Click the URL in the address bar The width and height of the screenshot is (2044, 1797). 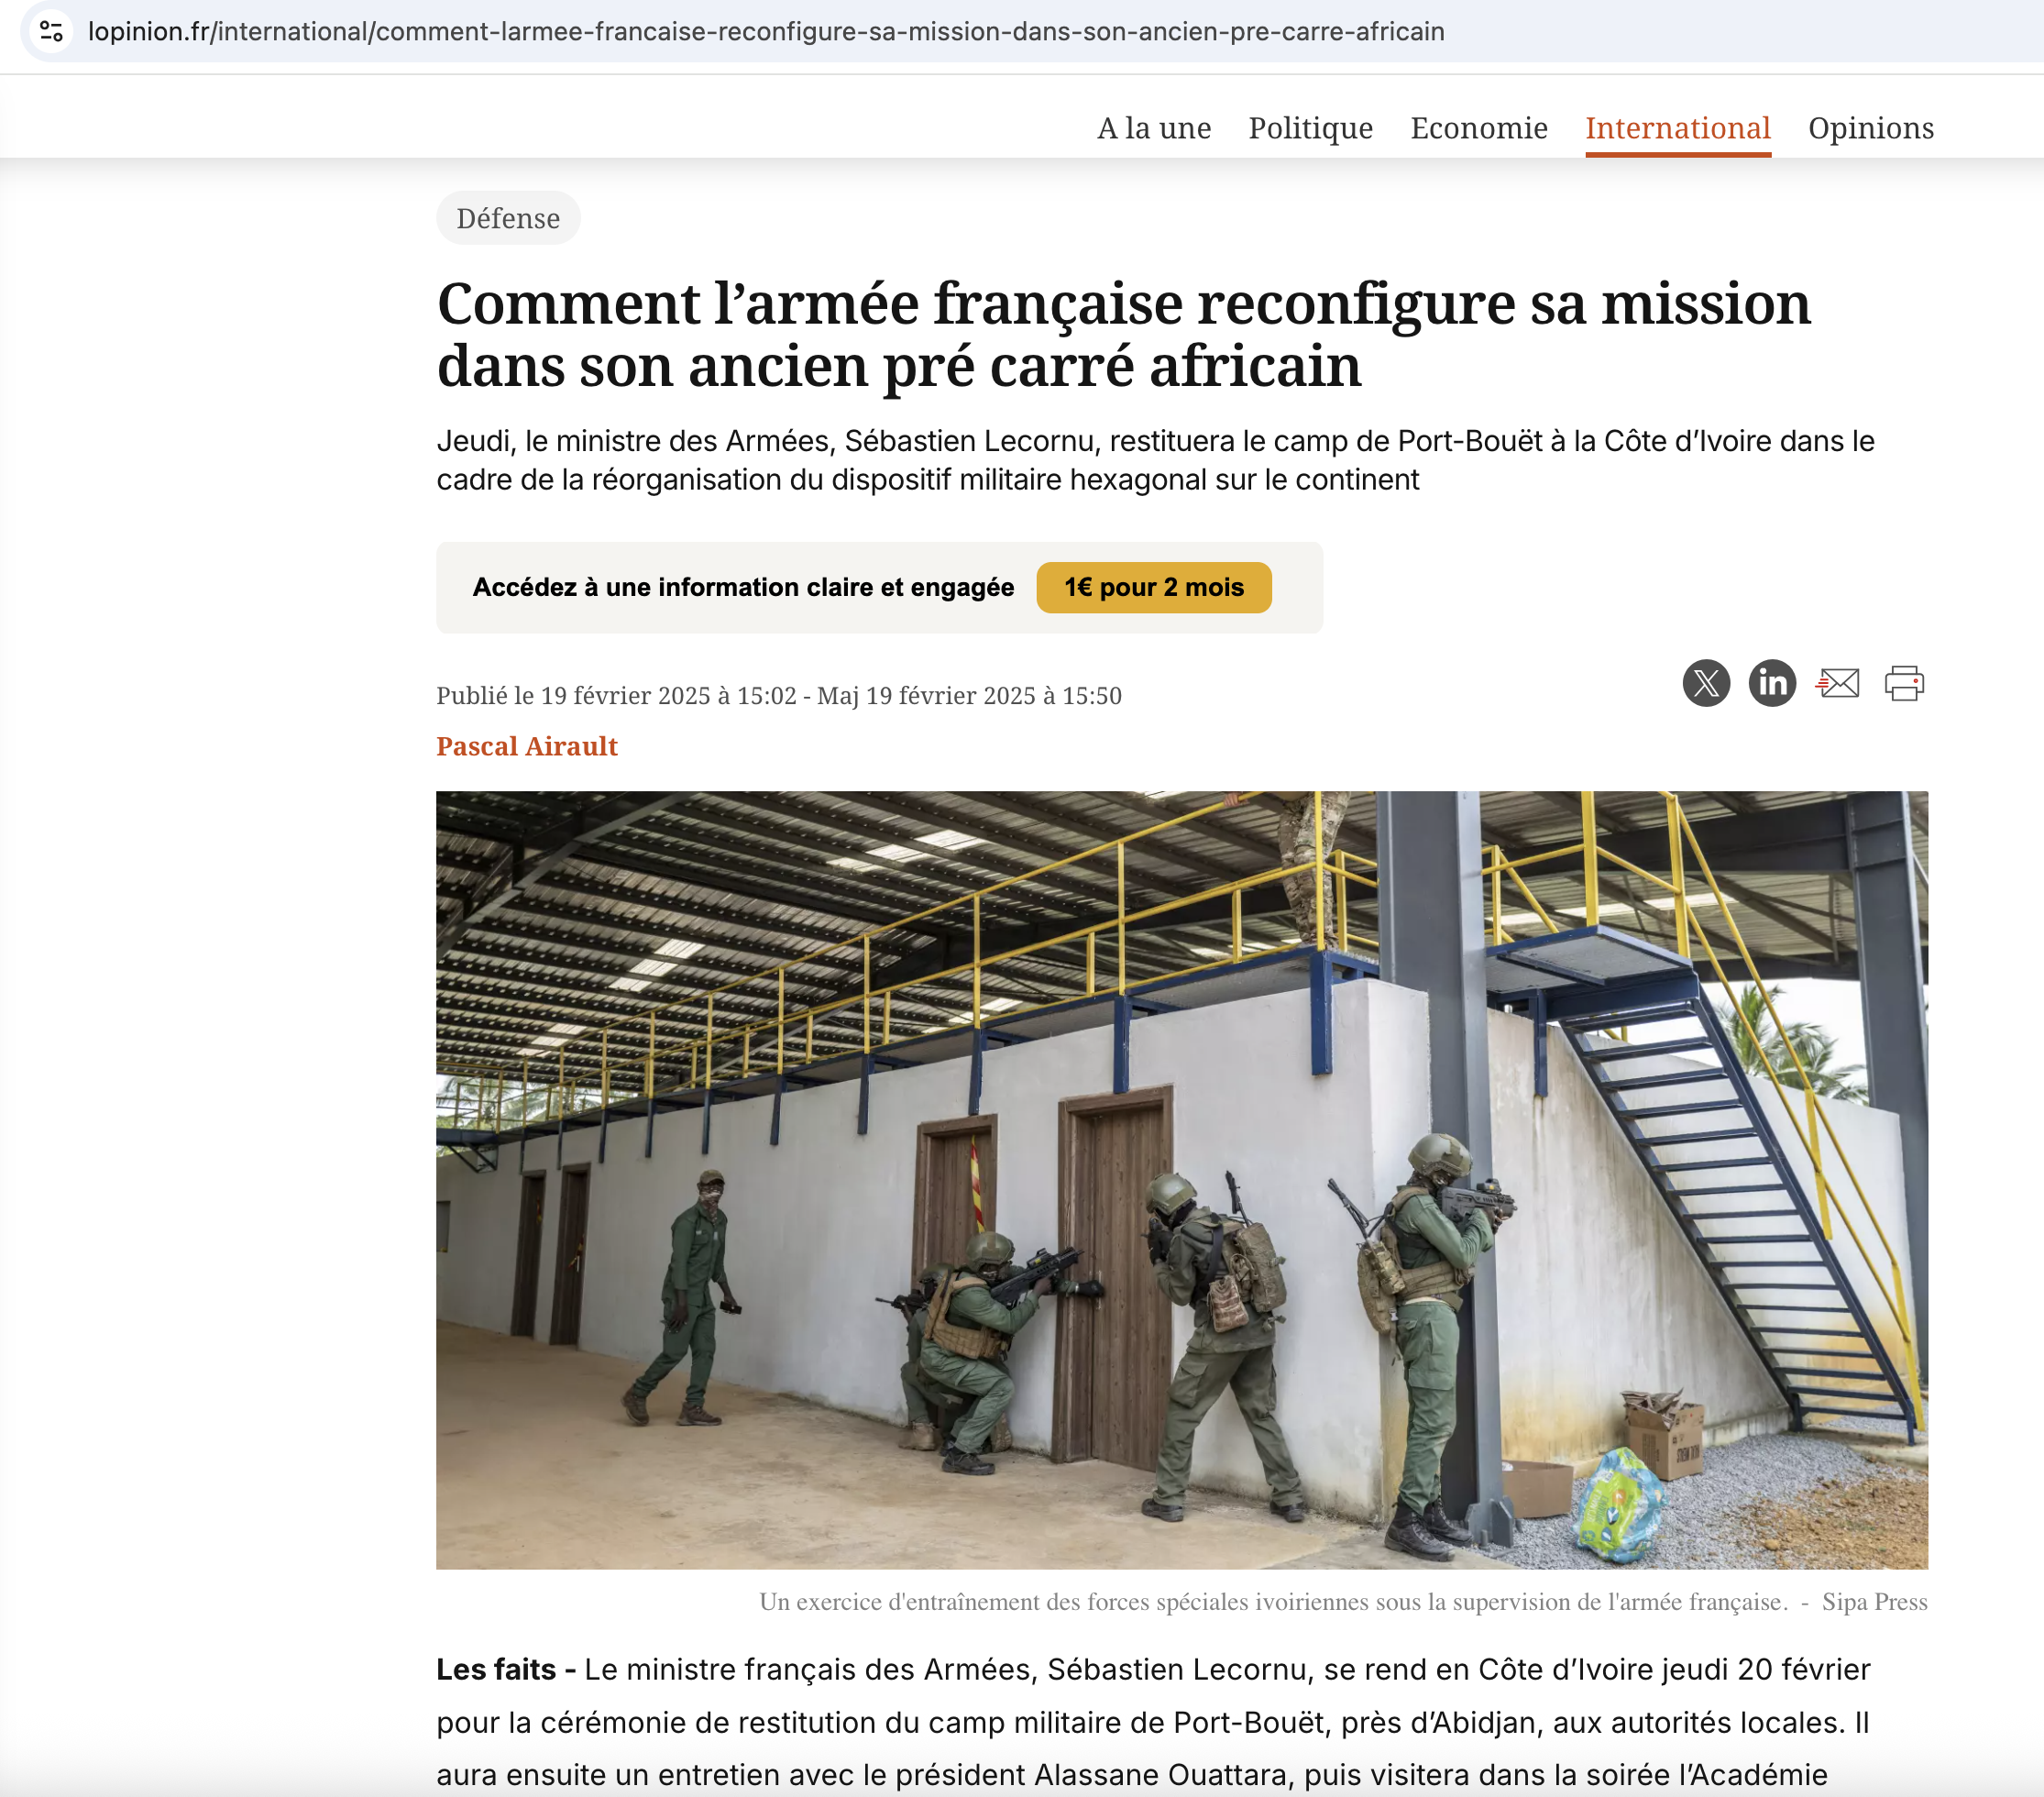tap(766, 32)
